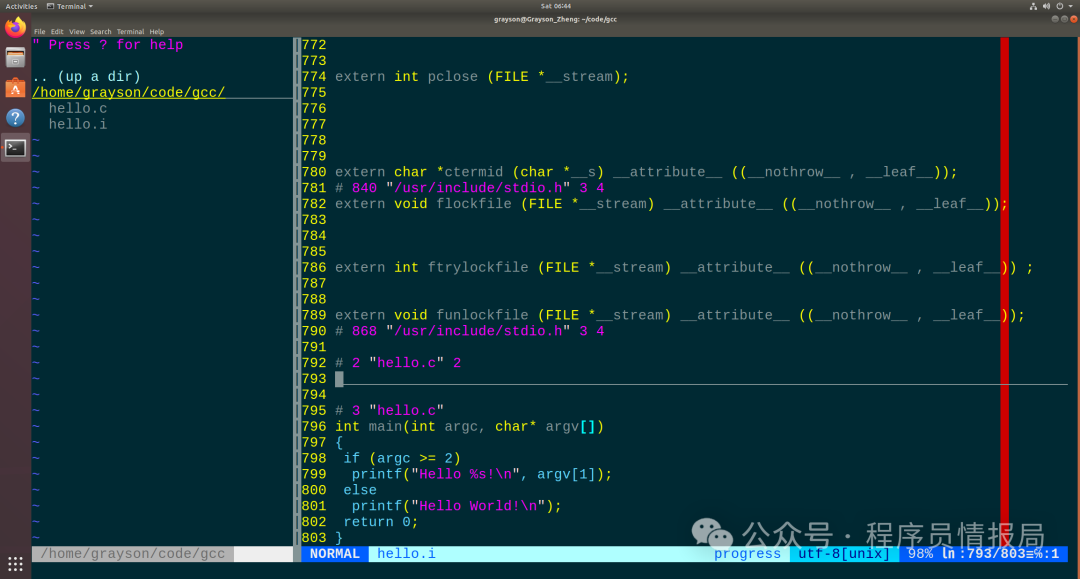The height and width of the screenshot is (579, 1080).
Task: Click the NORMAL mode indicator
Action: [335, 554]
